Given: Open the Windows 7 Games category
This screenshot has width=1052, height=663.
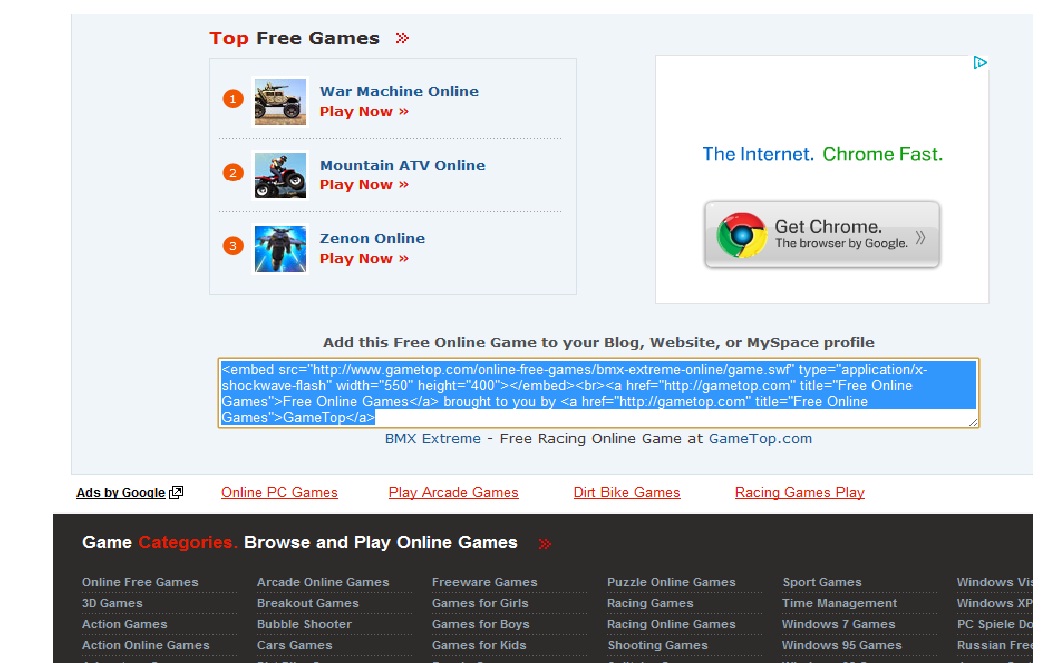Looking at the screenshot, I should 839,624.
